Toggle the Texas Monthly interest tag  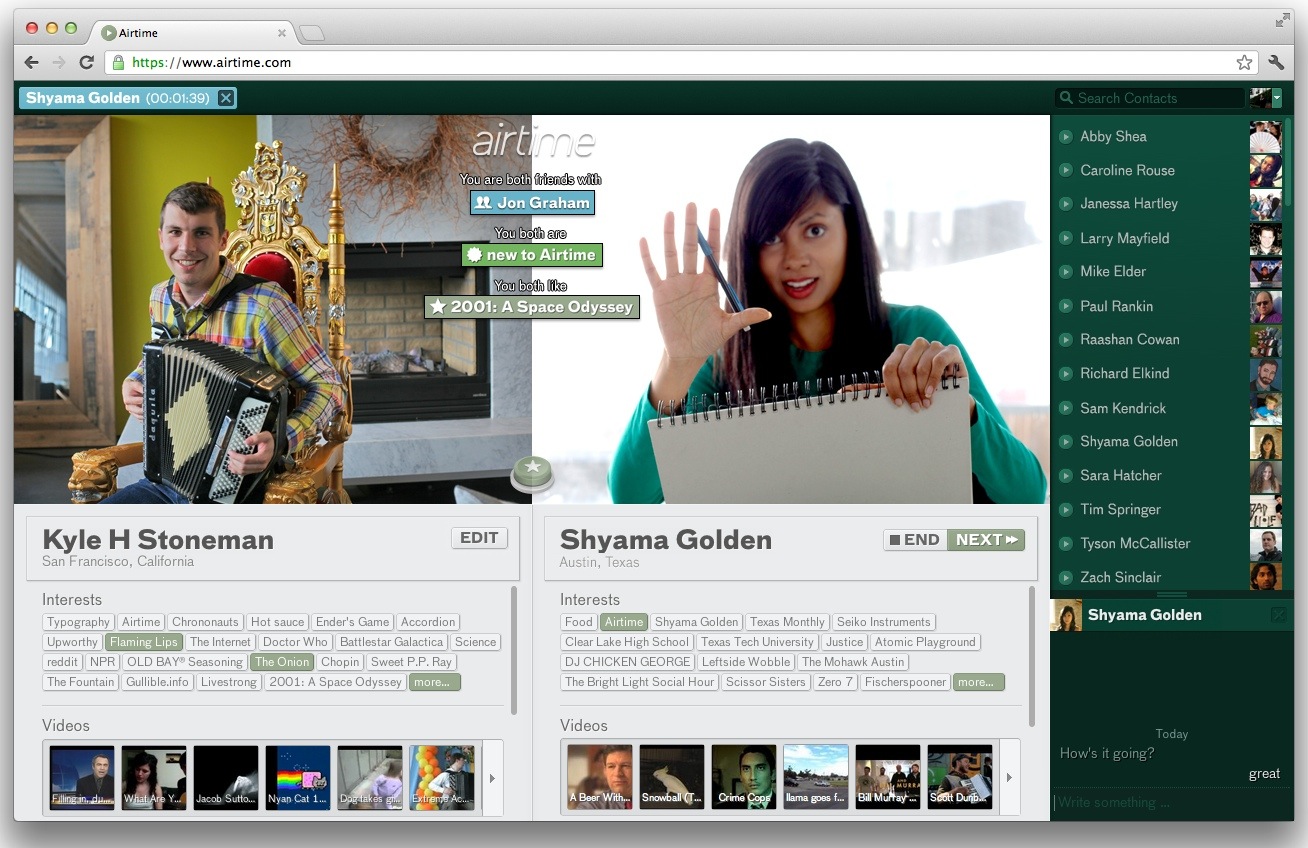(787, 622)
